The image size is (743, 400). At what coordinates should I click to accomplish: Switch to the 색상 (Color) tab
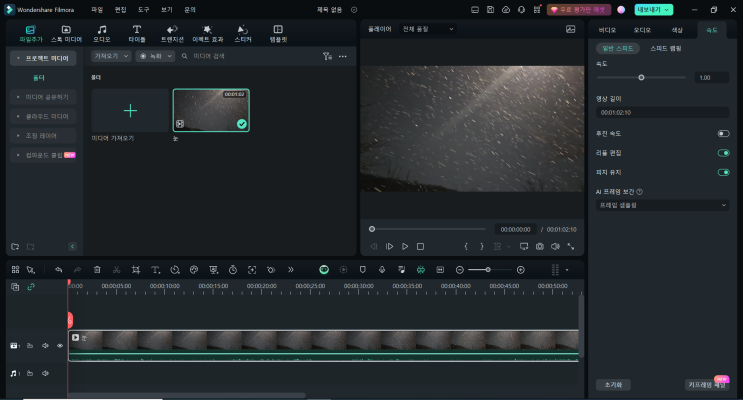point(677,30)
